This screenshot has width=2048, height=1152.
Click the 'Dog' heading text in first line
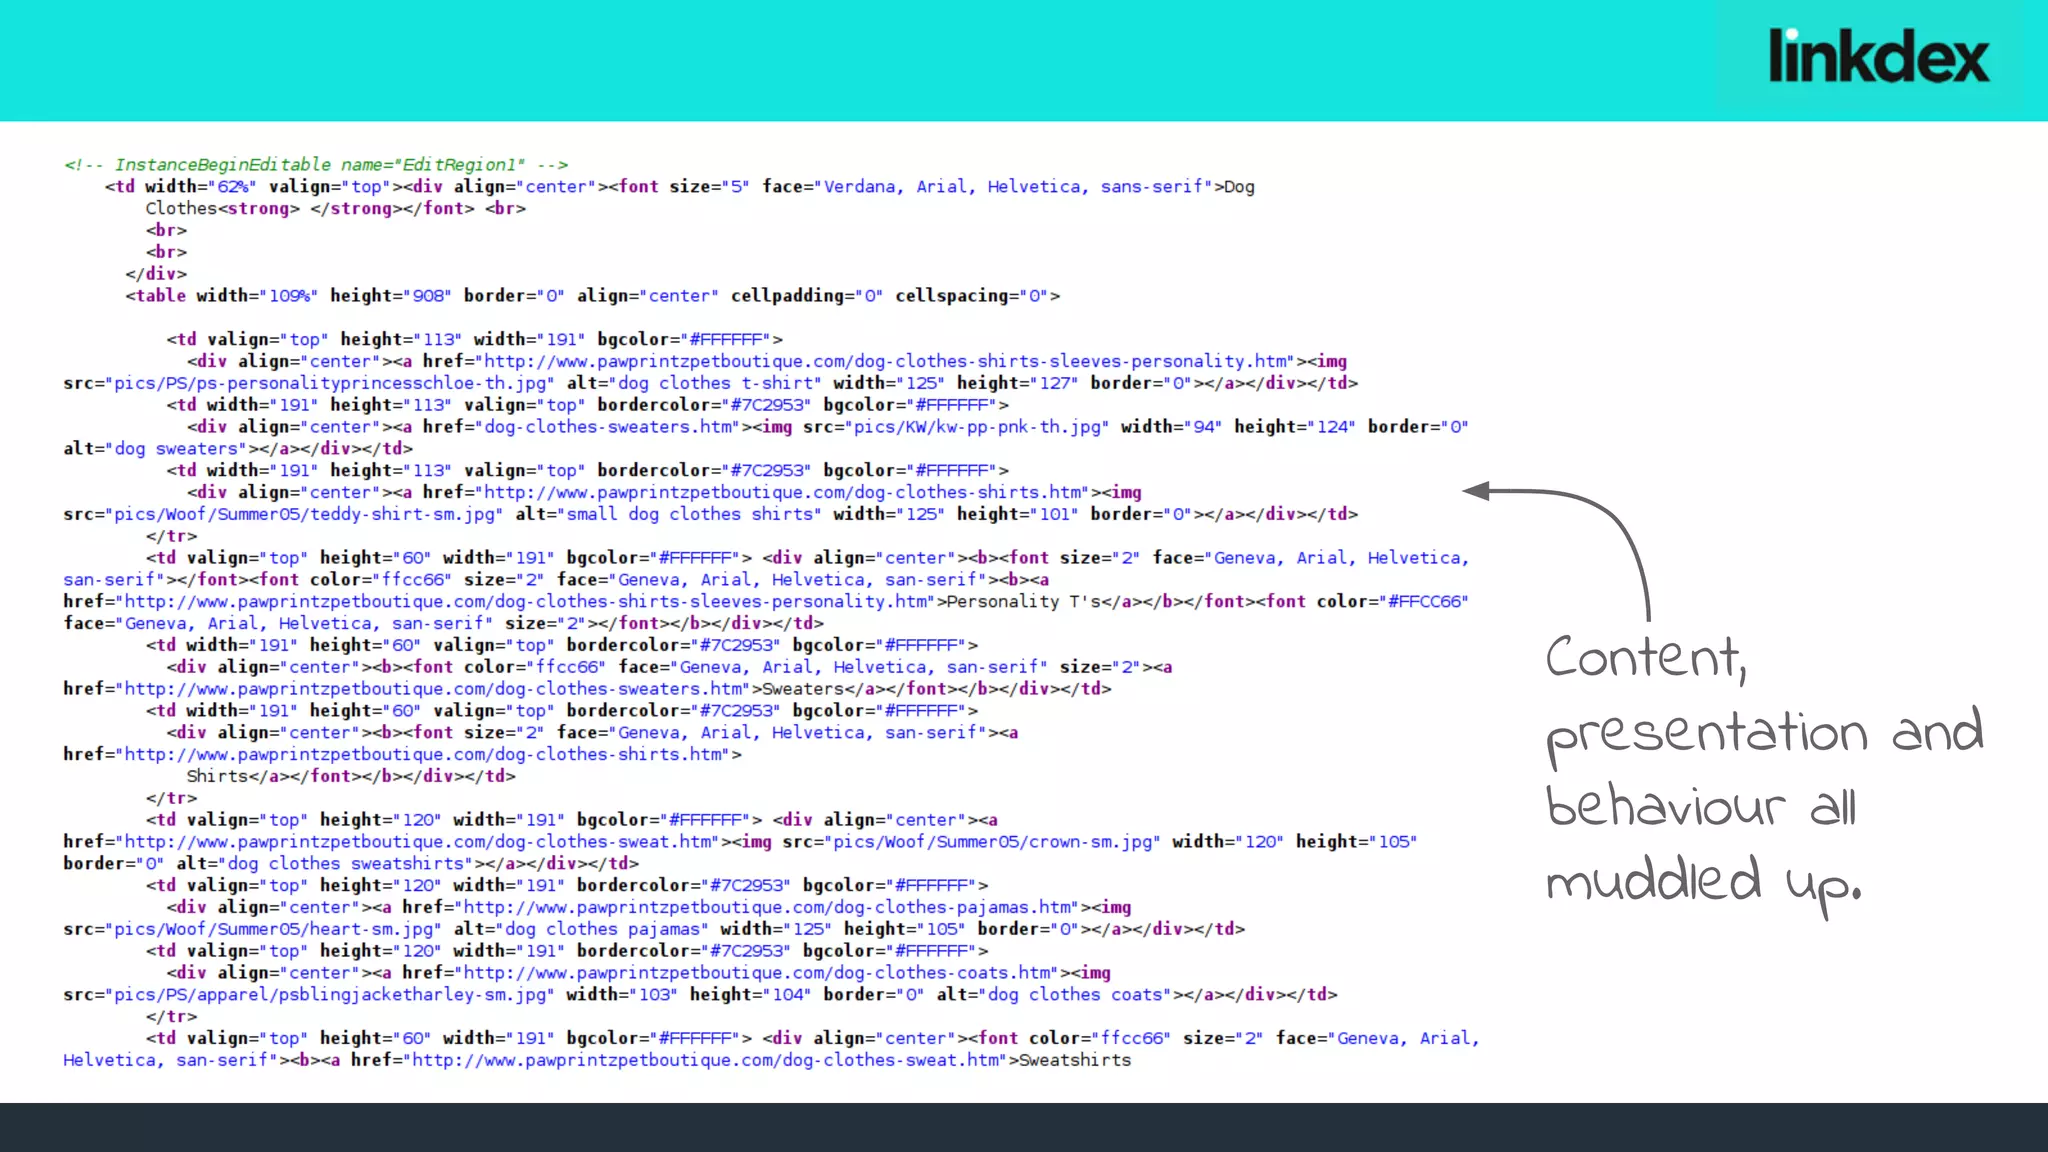pyautogui.click(x=1239, y=187)
